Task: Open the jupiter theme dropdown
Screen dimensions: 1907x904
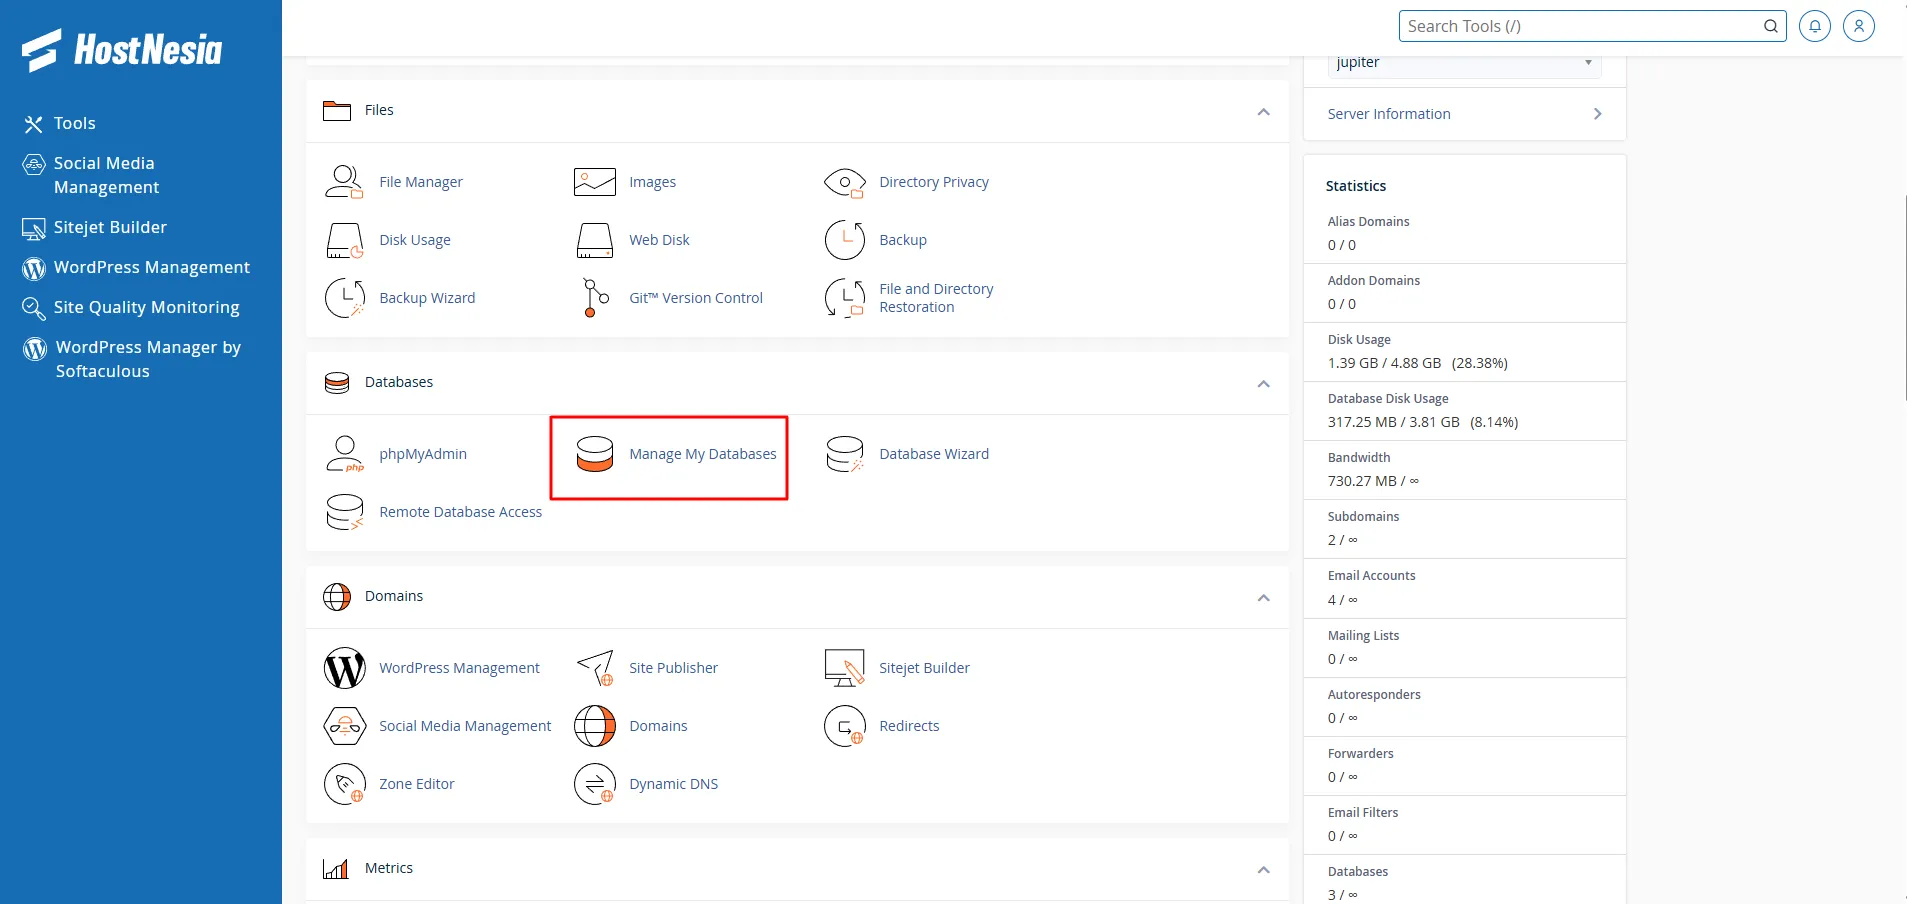Action: tap(1464, 63)
